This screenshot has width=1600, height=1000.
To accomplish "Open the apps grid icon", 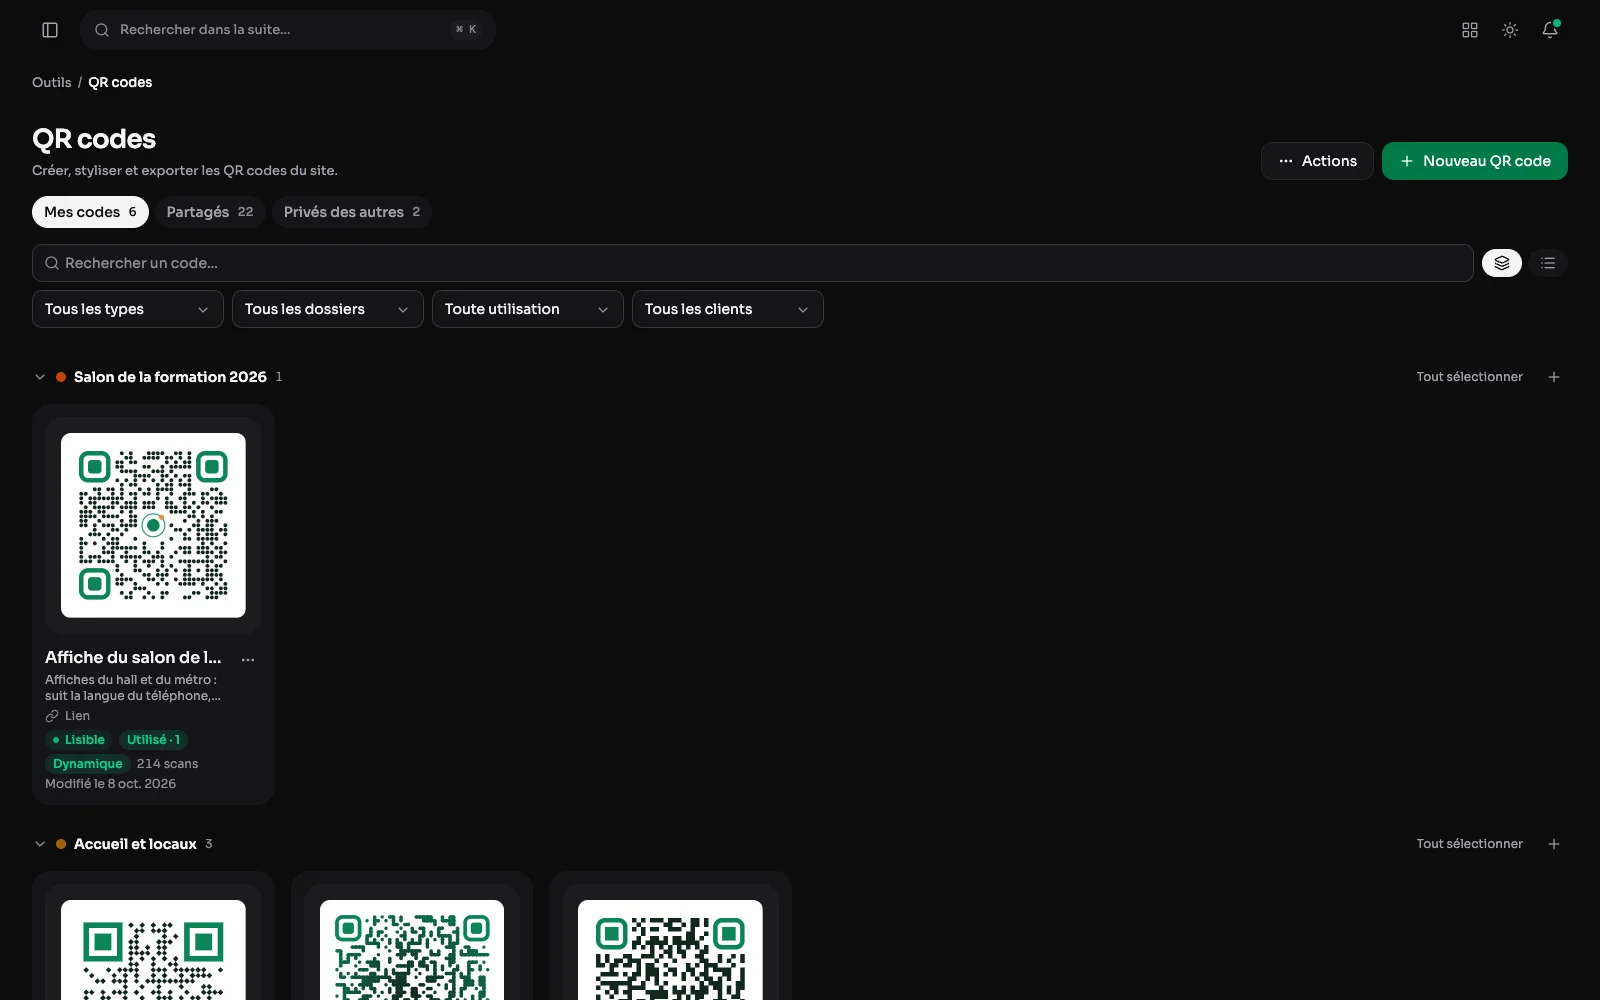I will click(1470, 30).
